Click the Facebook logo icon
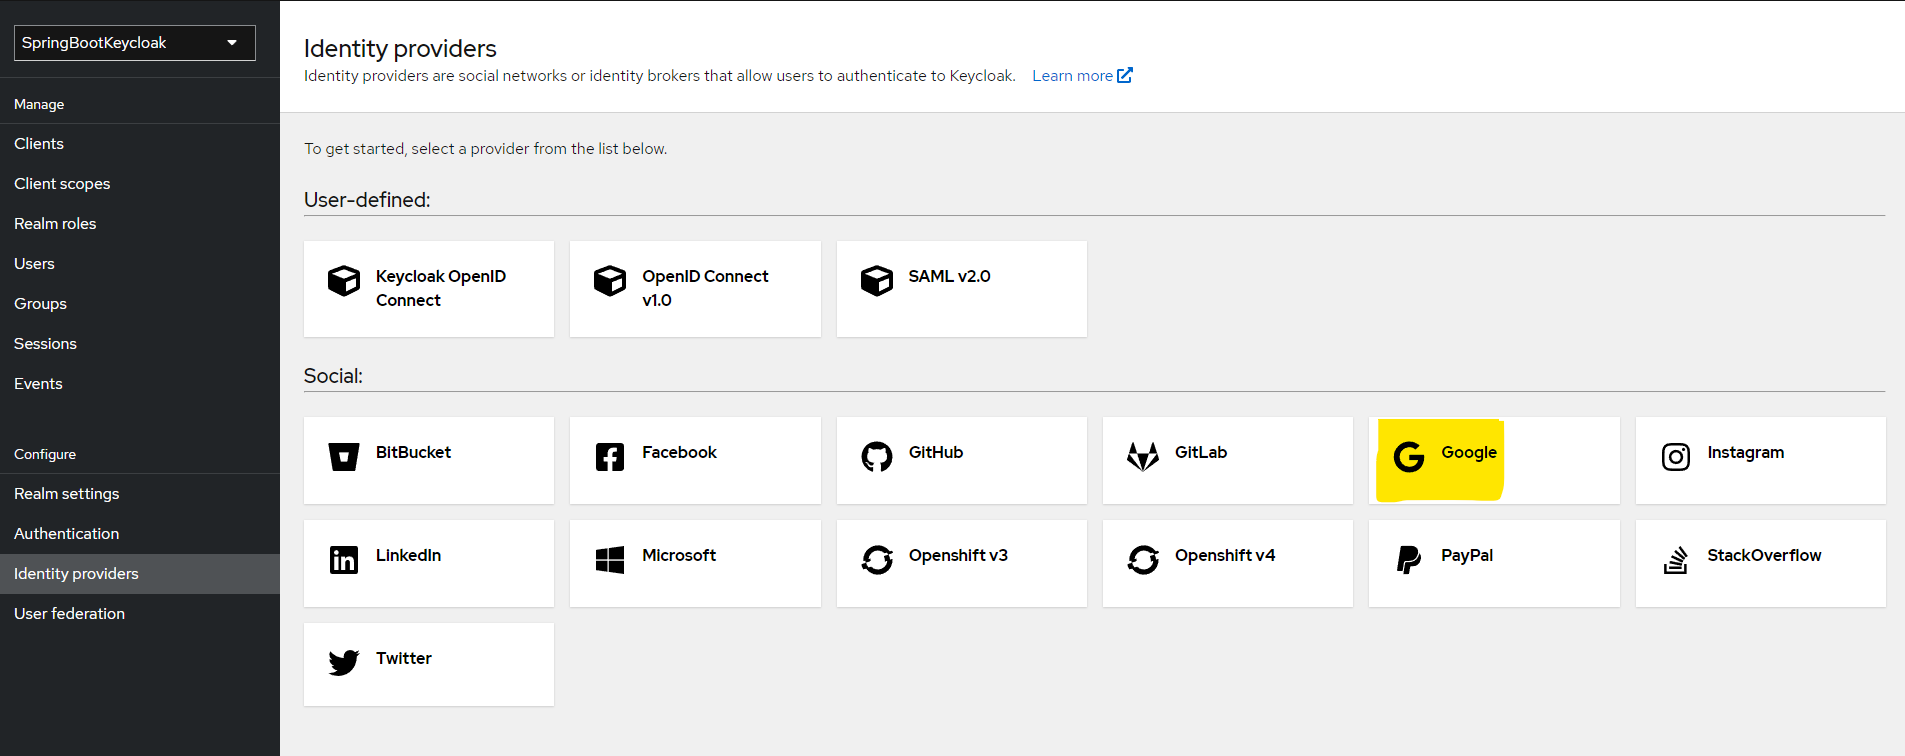This screenshot has width=1905, height=756. [610, 457]
